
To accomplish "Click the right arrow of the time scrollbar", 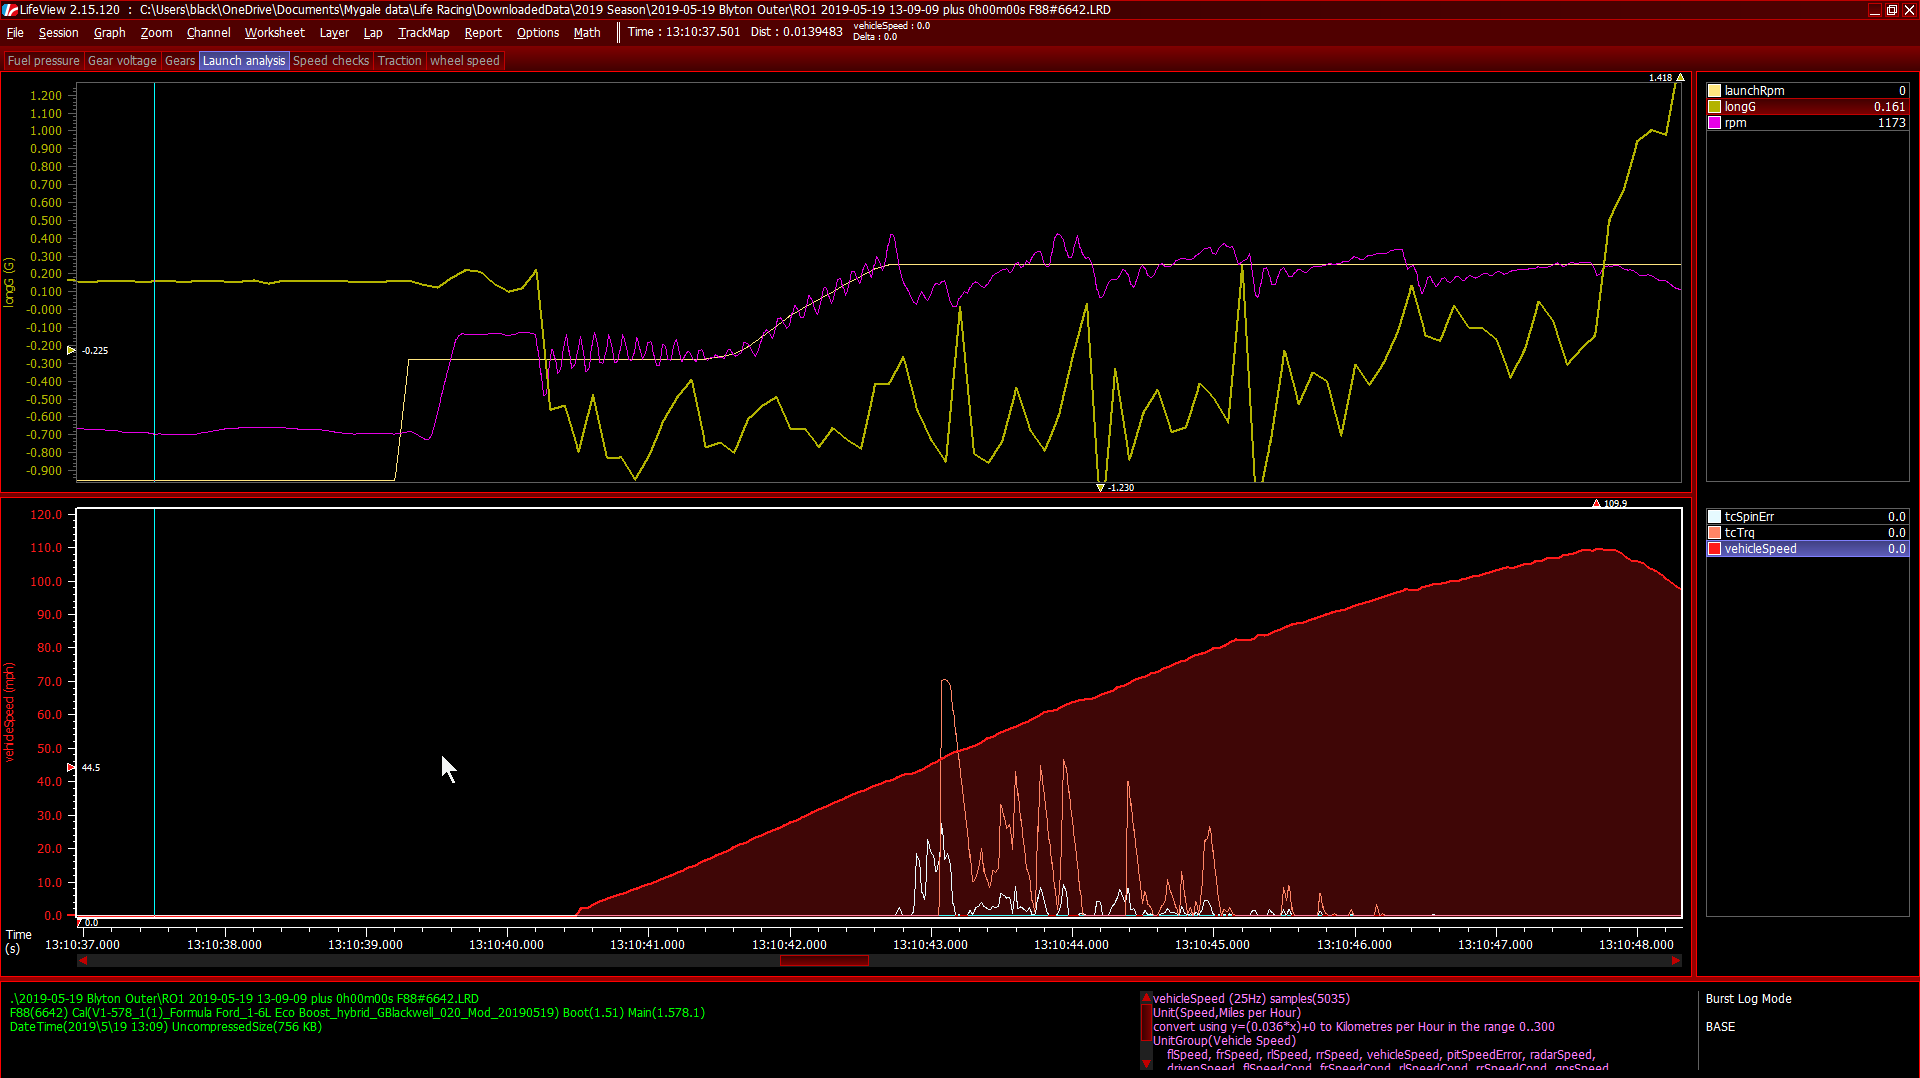I will click(1676, 961).
